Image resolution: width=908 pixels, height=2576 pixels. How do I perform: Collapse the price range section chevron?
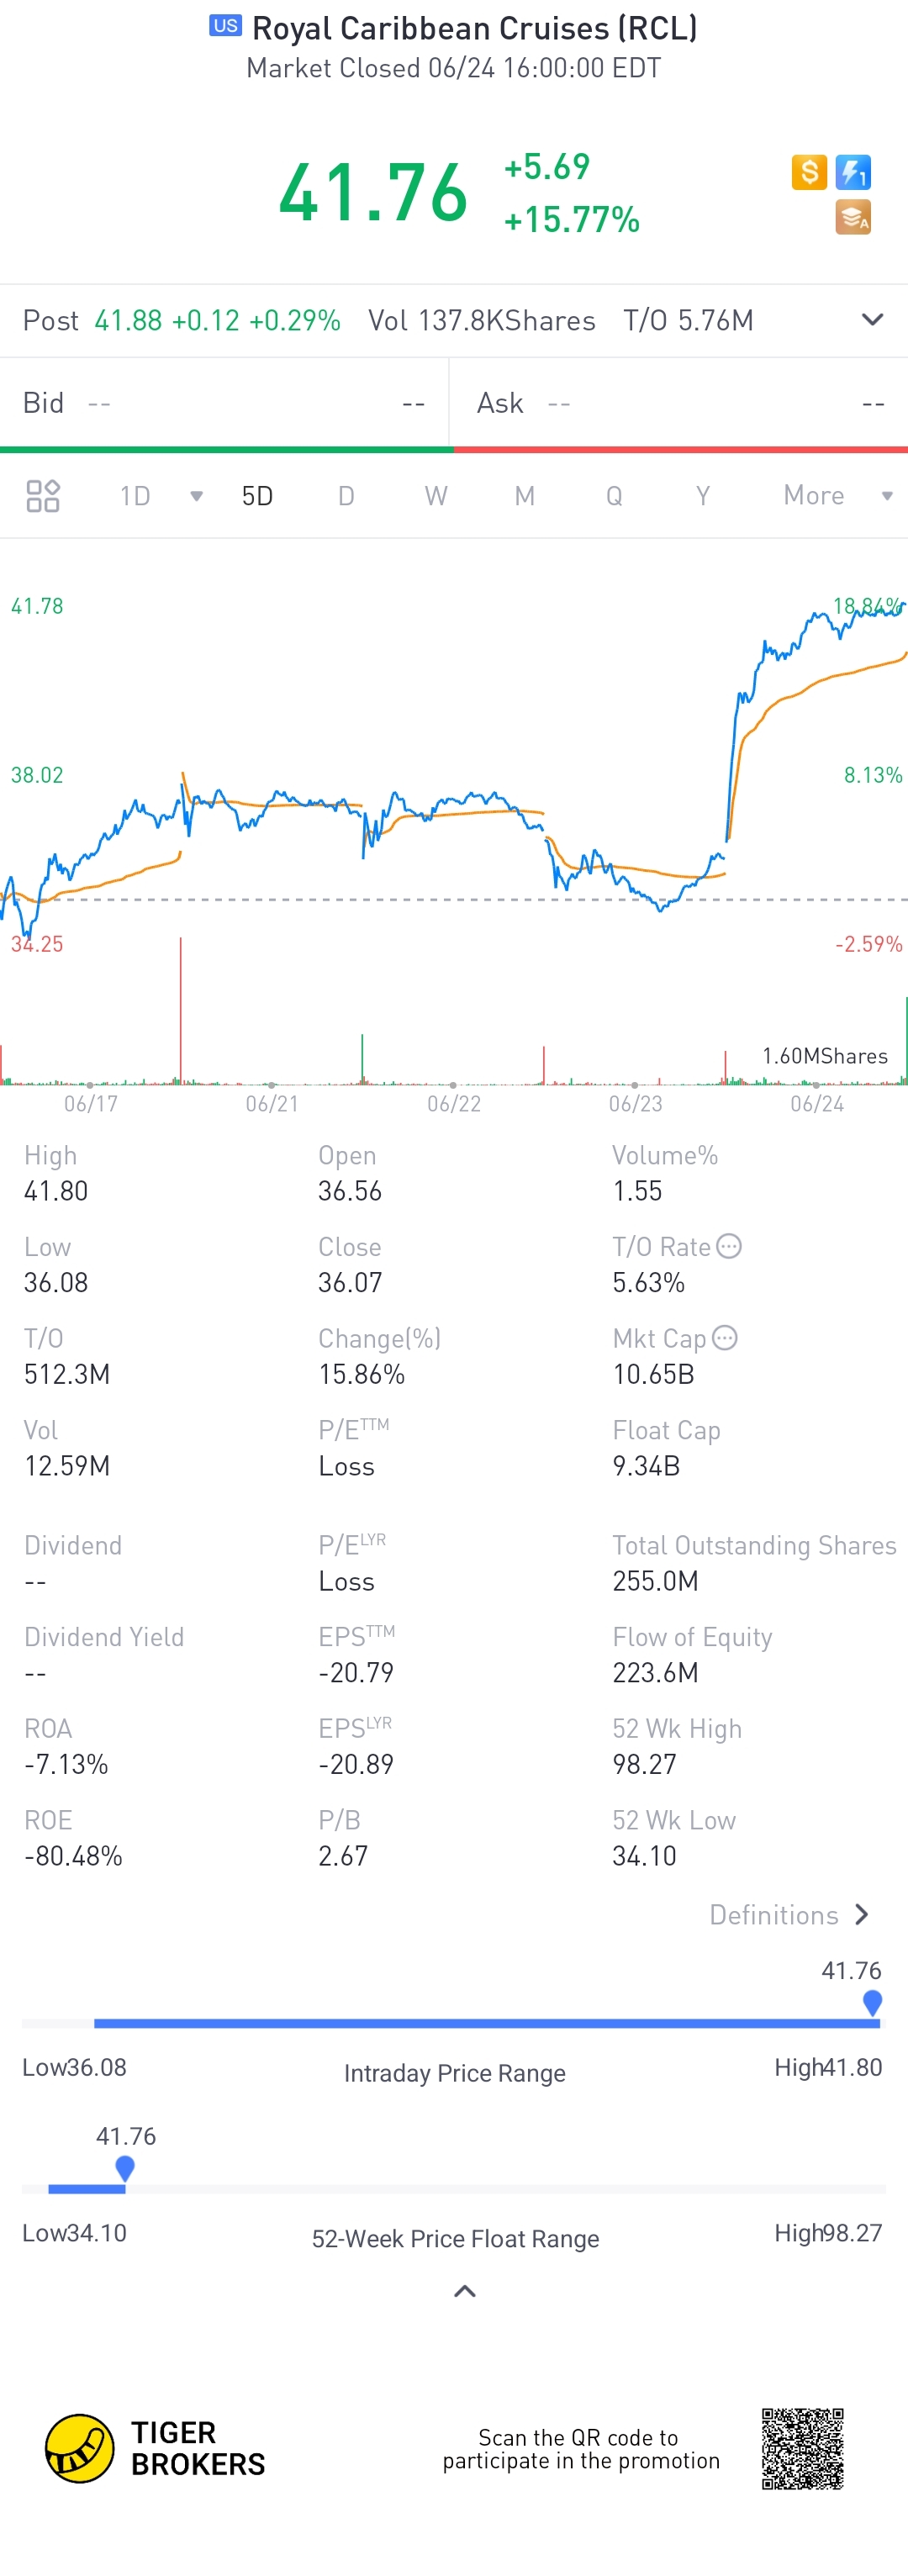(464, 2291)
